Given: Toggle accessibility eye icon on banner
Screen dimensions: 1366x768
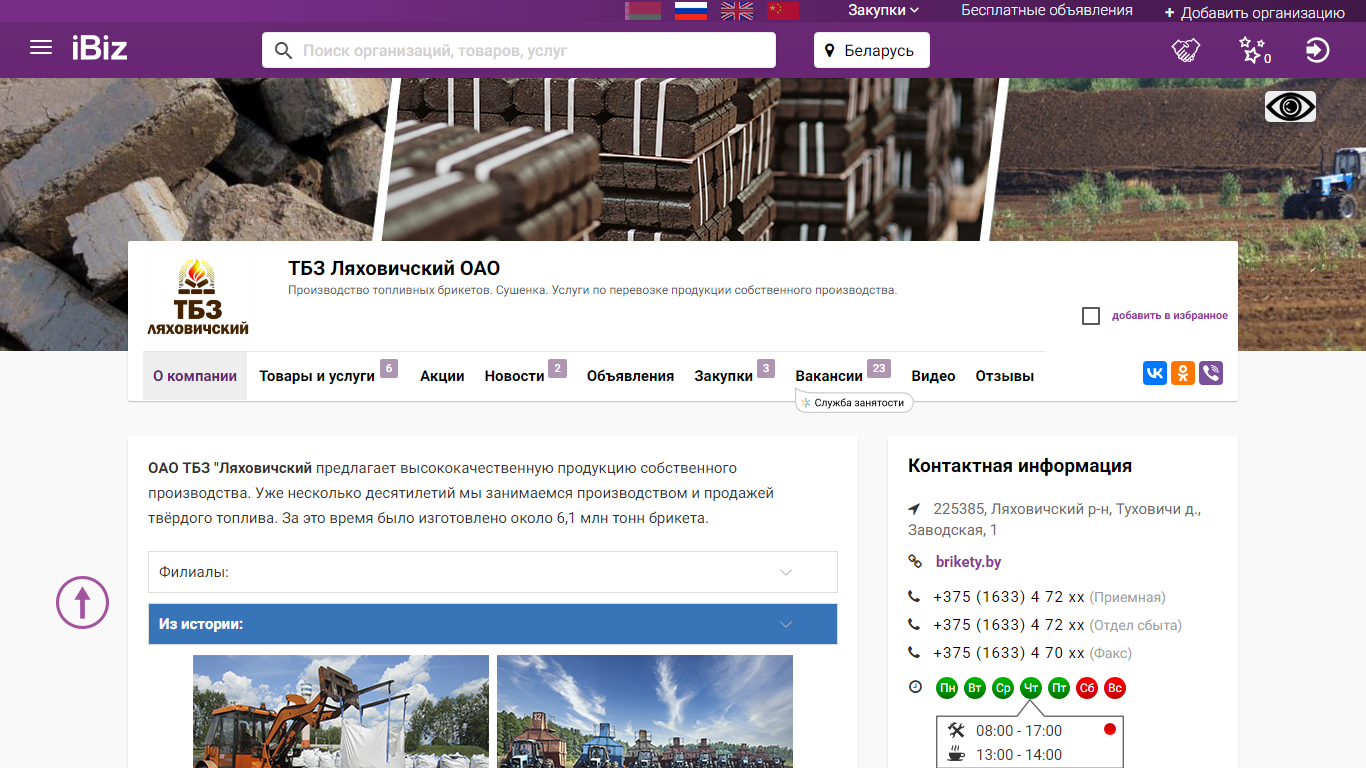Looking at the screenshot, I should (x=1290, y=106).
